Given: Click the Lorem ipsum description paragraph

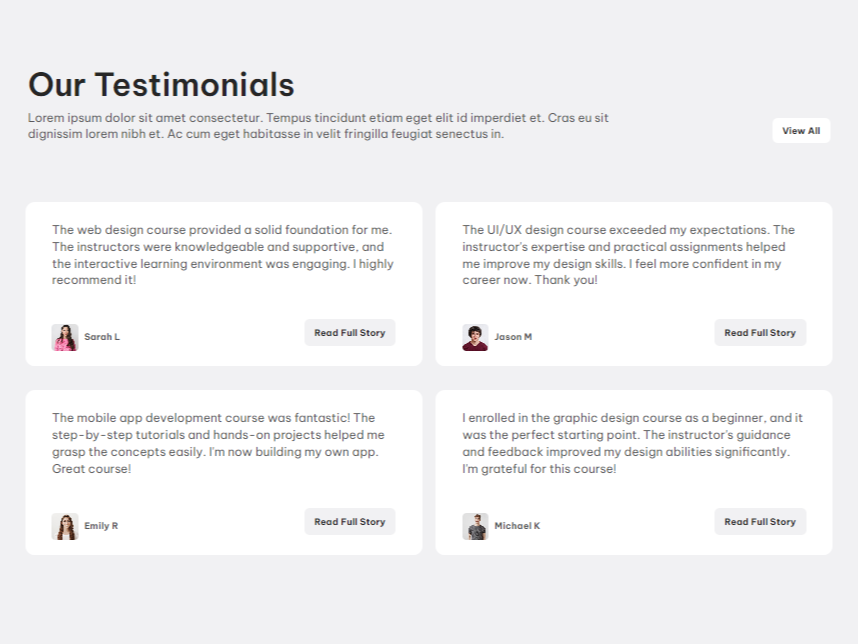Looking at the screenshot, I should 318,126.
